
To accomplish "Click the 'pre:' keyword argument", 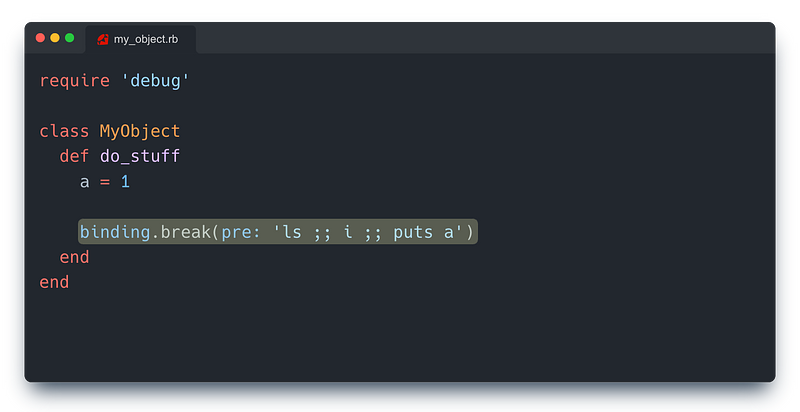I will (x=241, y=233).
